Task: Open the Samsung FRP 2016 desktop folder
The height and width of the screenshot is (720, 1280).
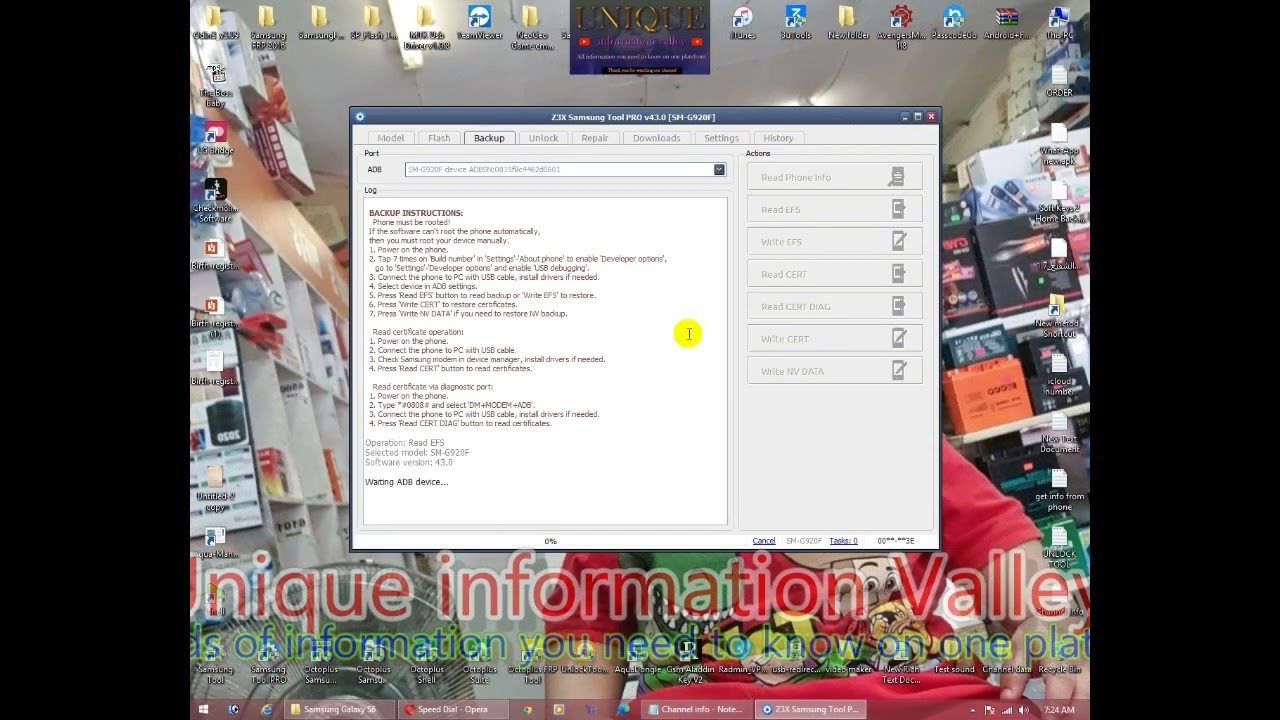Action: coord(268,26)
